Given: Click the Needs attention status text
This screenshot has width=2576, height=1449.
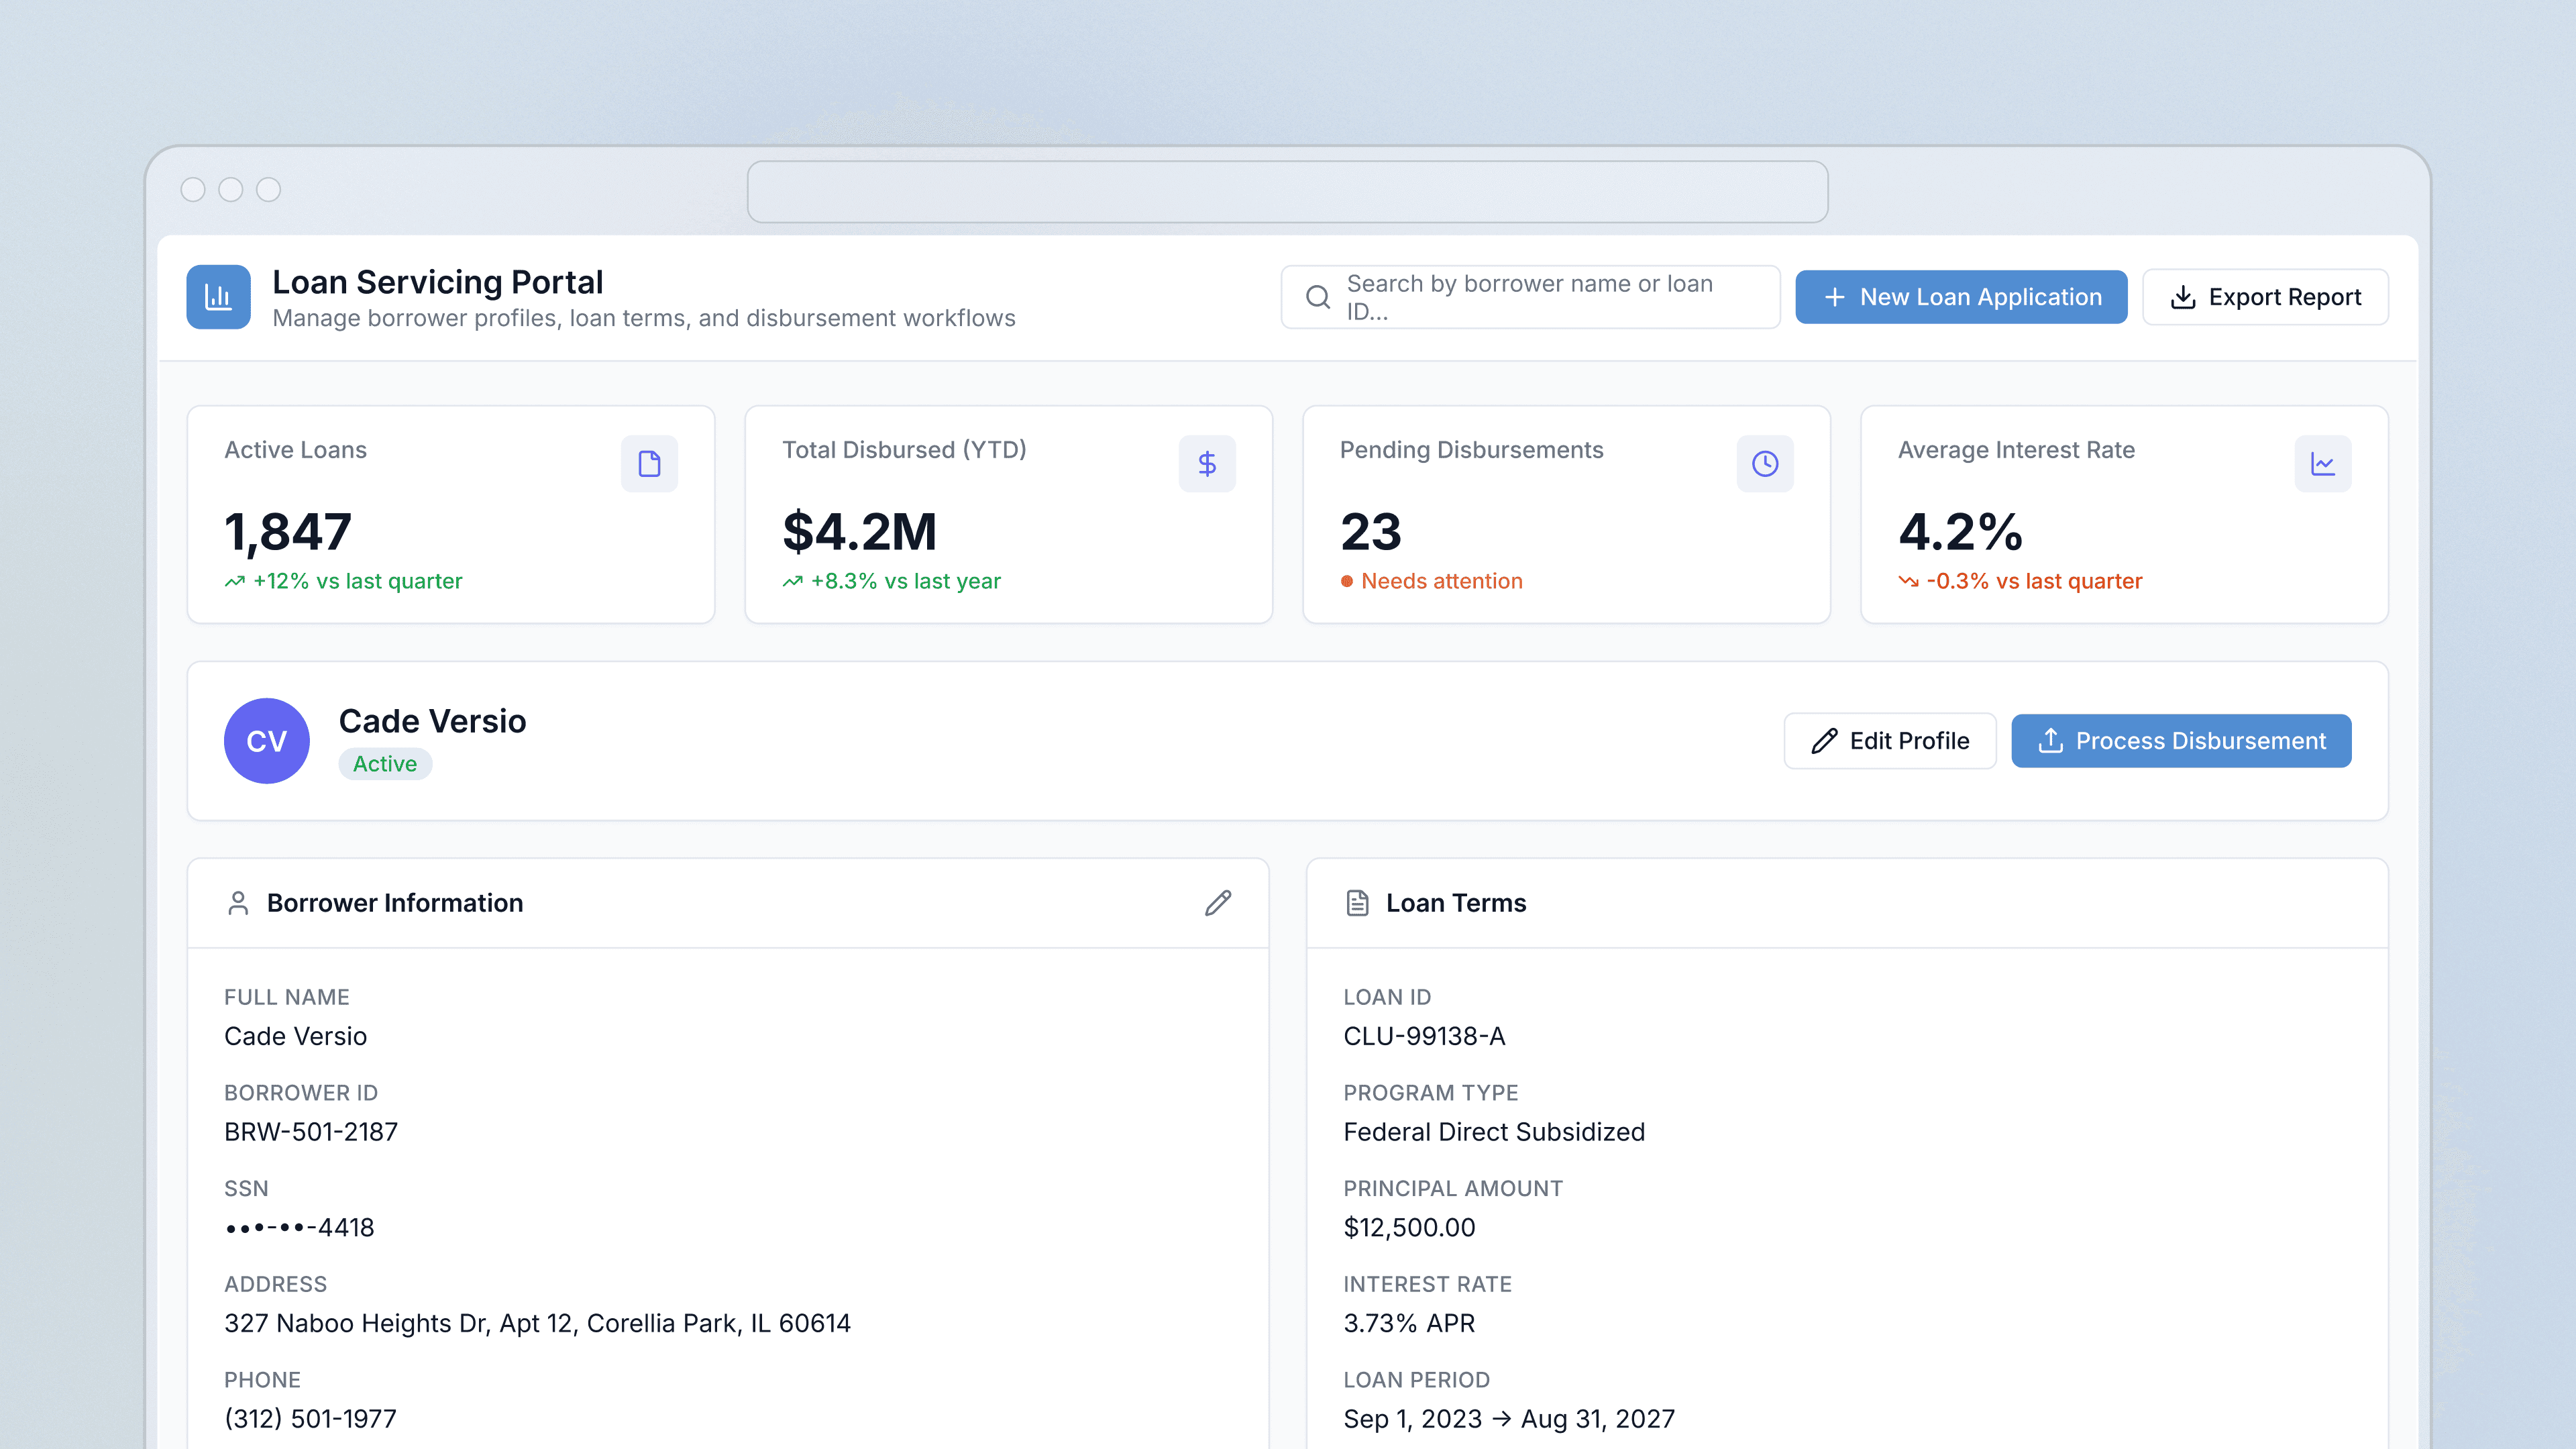Looking at the screenshot, I should (1442, 582).
